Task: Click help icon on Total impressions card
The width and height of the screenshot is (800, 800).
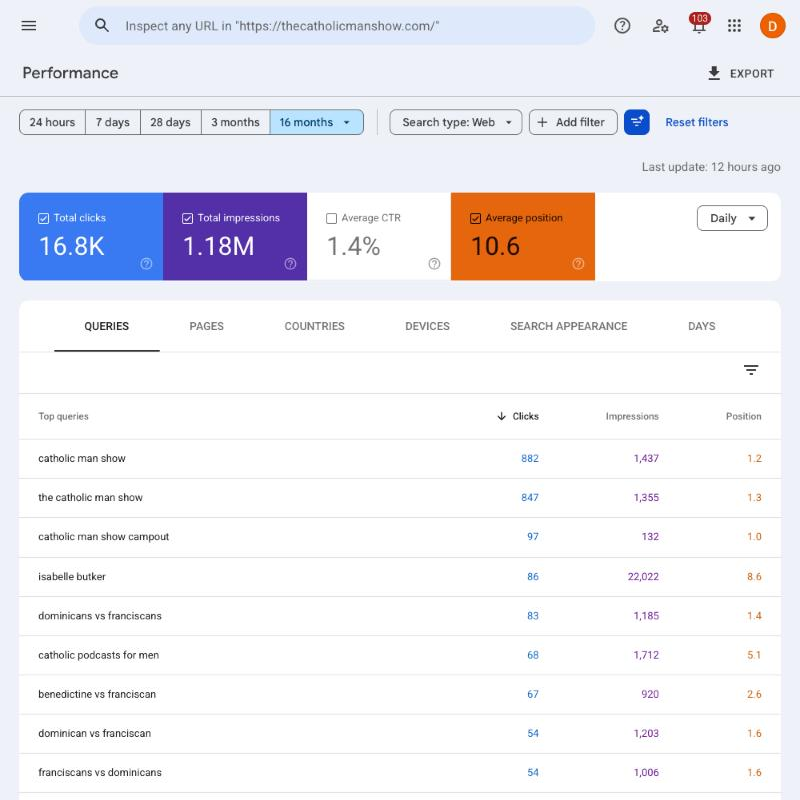Action: coord(290,264)
